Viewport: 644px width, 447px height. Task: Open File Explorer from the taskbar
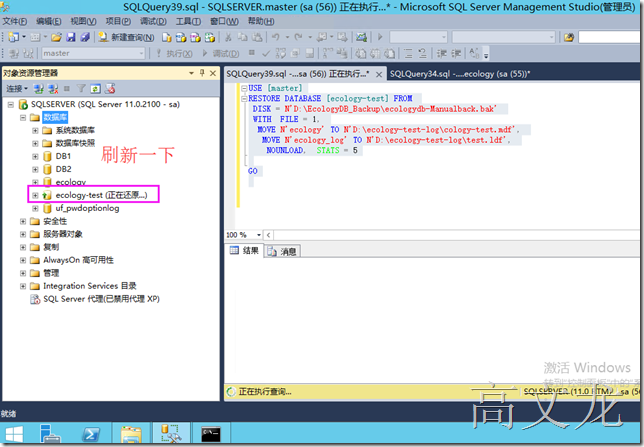[x=131, y=434]
